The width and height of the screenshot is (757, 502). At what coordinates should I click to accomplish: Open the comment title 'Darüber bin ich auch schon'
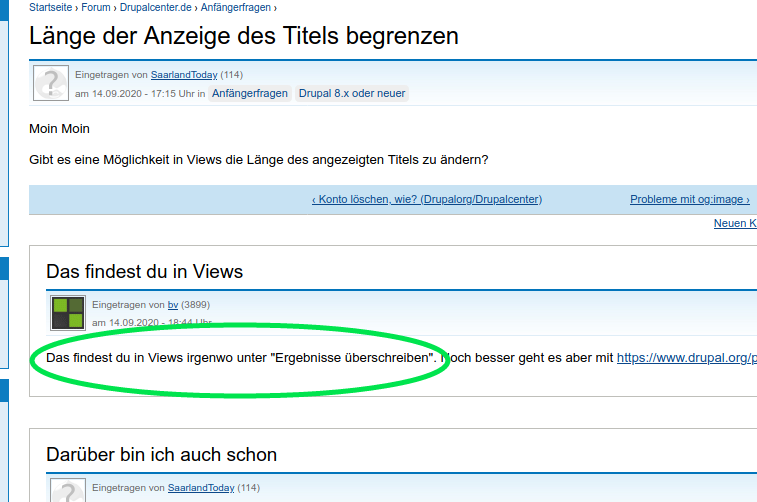161,455
